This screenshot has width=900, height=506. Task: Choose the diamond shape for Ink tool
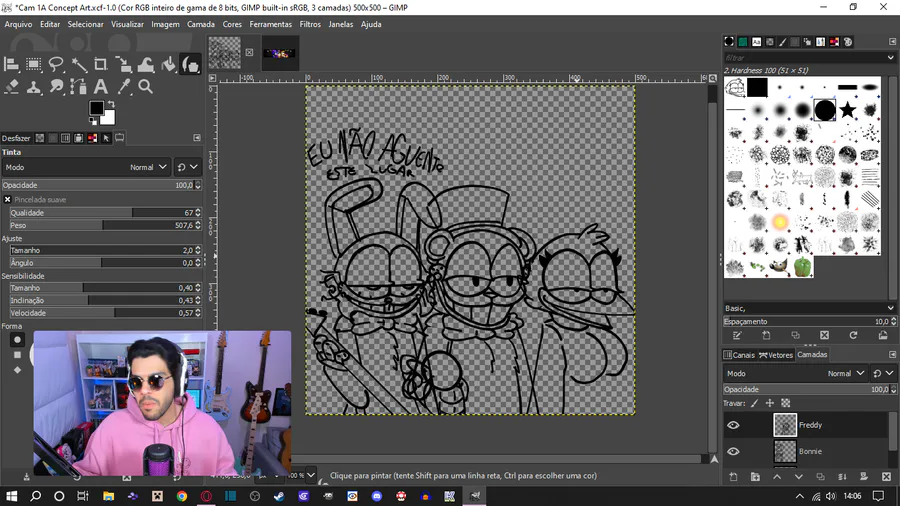[17, 370]
